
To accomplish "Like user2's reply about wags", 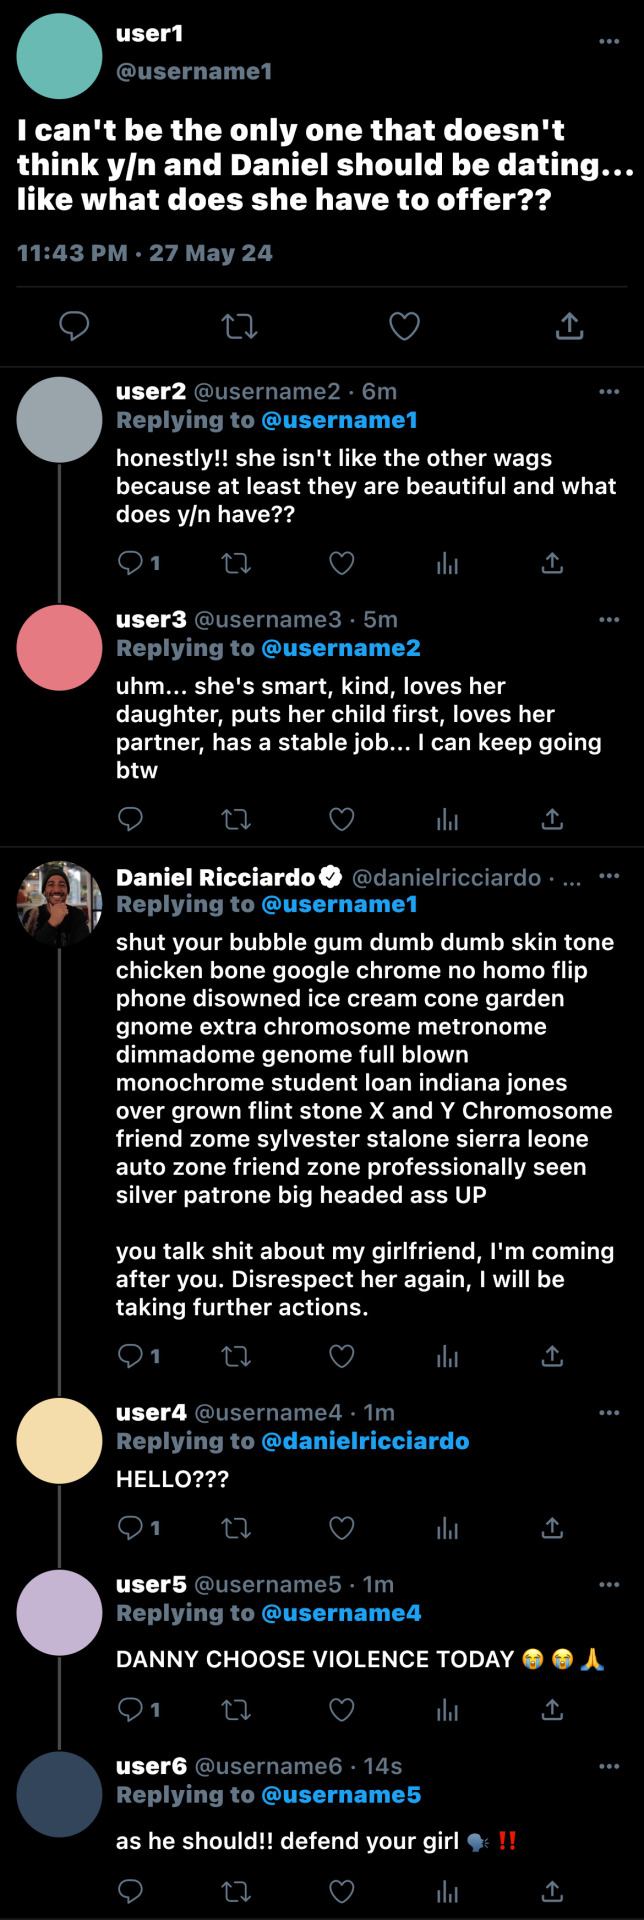I will pos(342,564).
